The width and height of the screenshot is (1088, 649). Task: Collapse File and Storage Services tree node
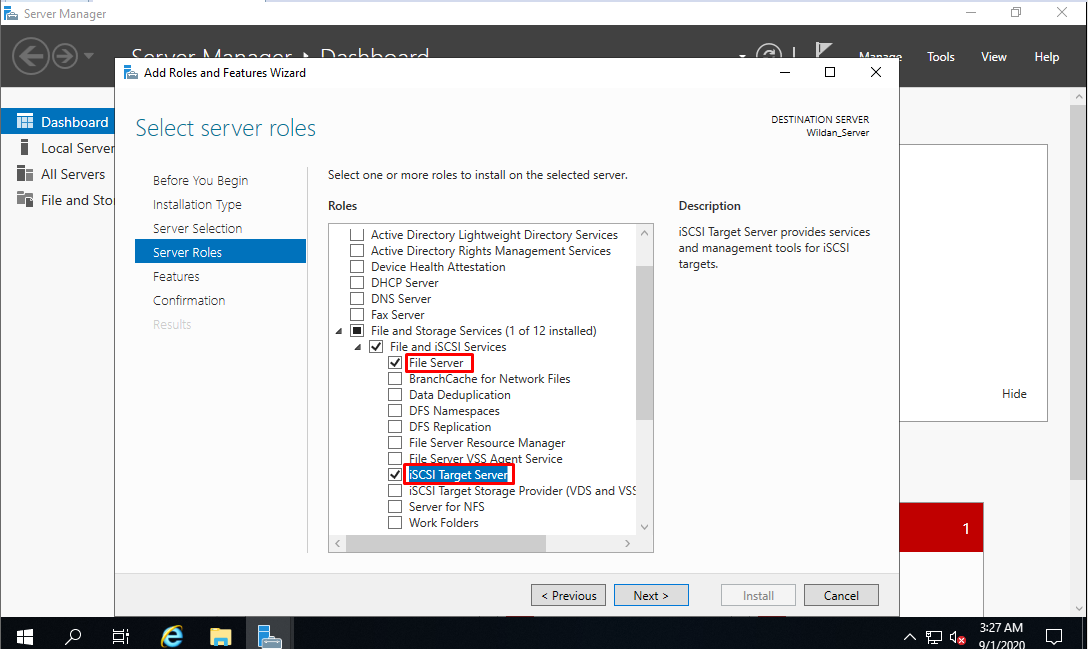tap(339, 331)
